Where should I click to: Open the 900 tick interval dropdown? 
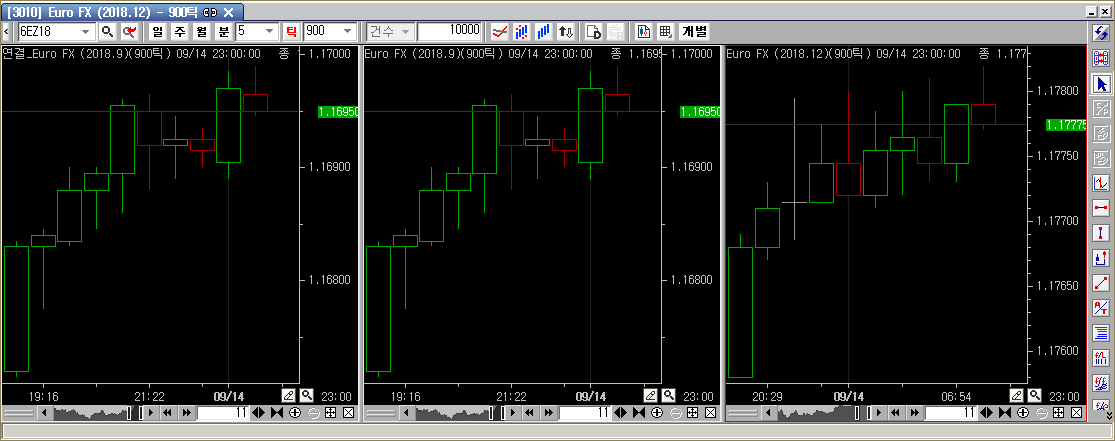pyautogui.click(x=349, y=31)
